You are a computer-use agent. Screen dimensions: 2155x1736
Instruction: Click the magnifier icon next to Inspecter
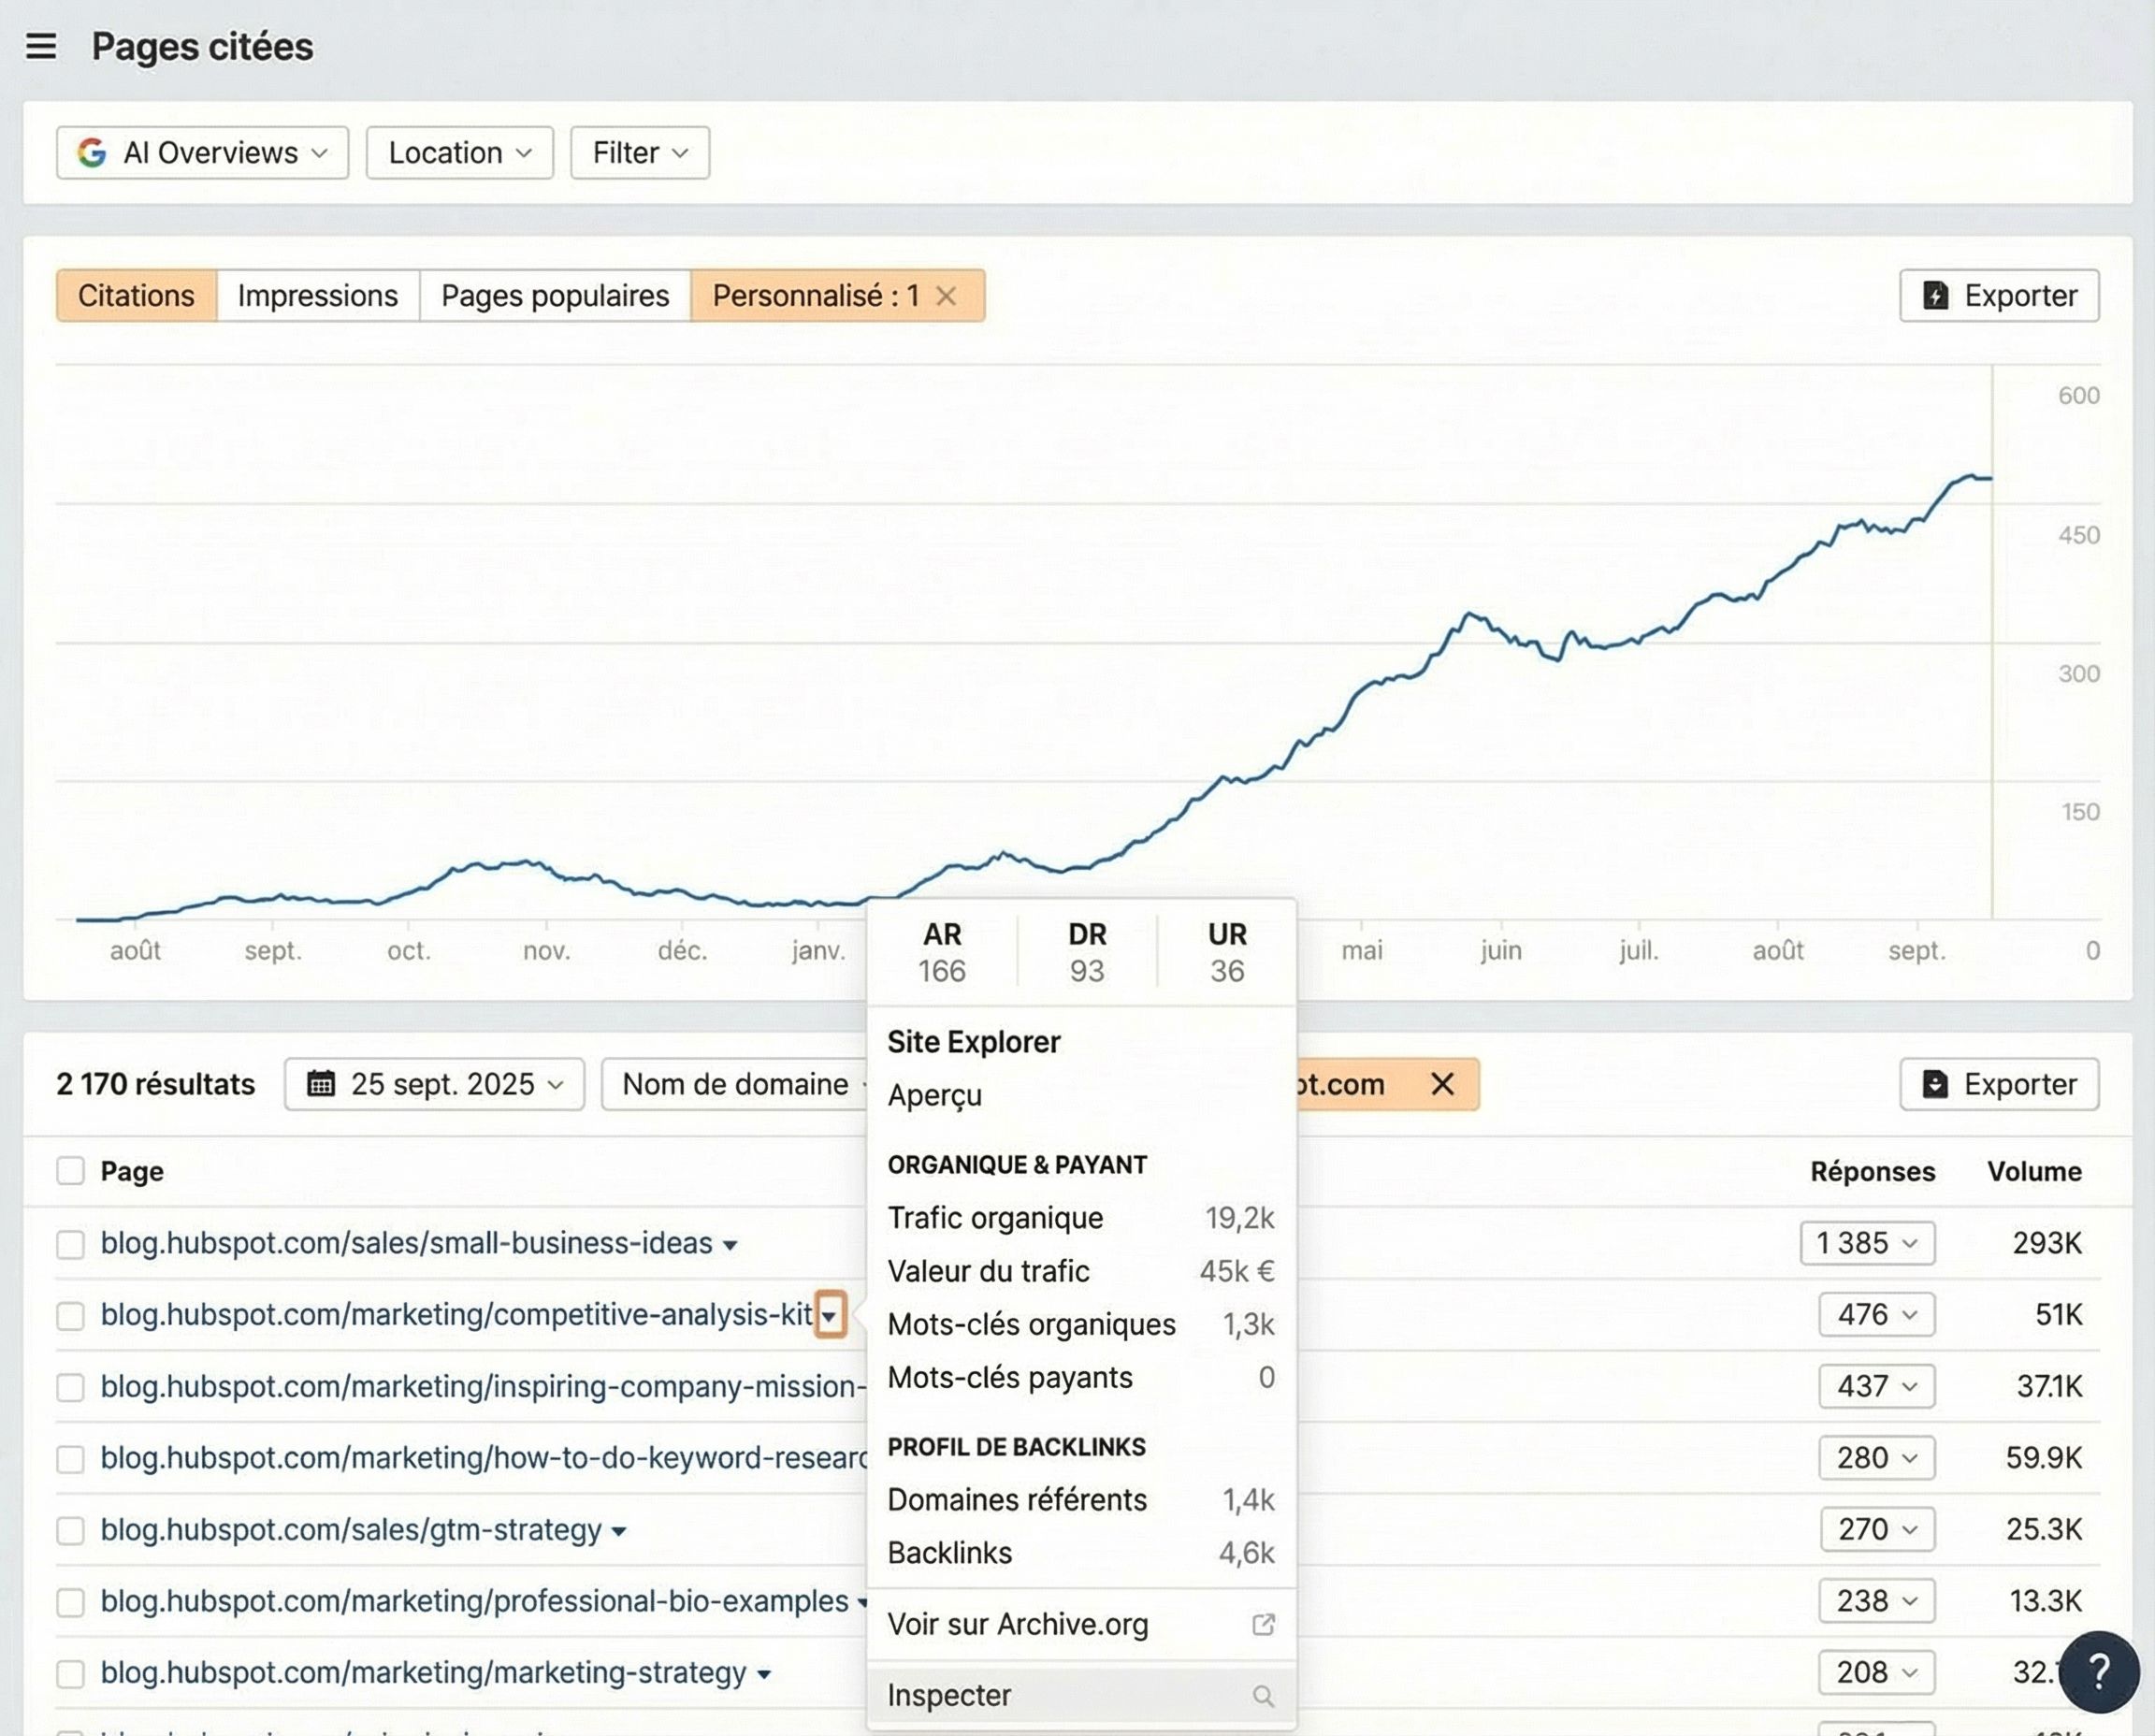pyautogui.click(x=1263, y=1695)
